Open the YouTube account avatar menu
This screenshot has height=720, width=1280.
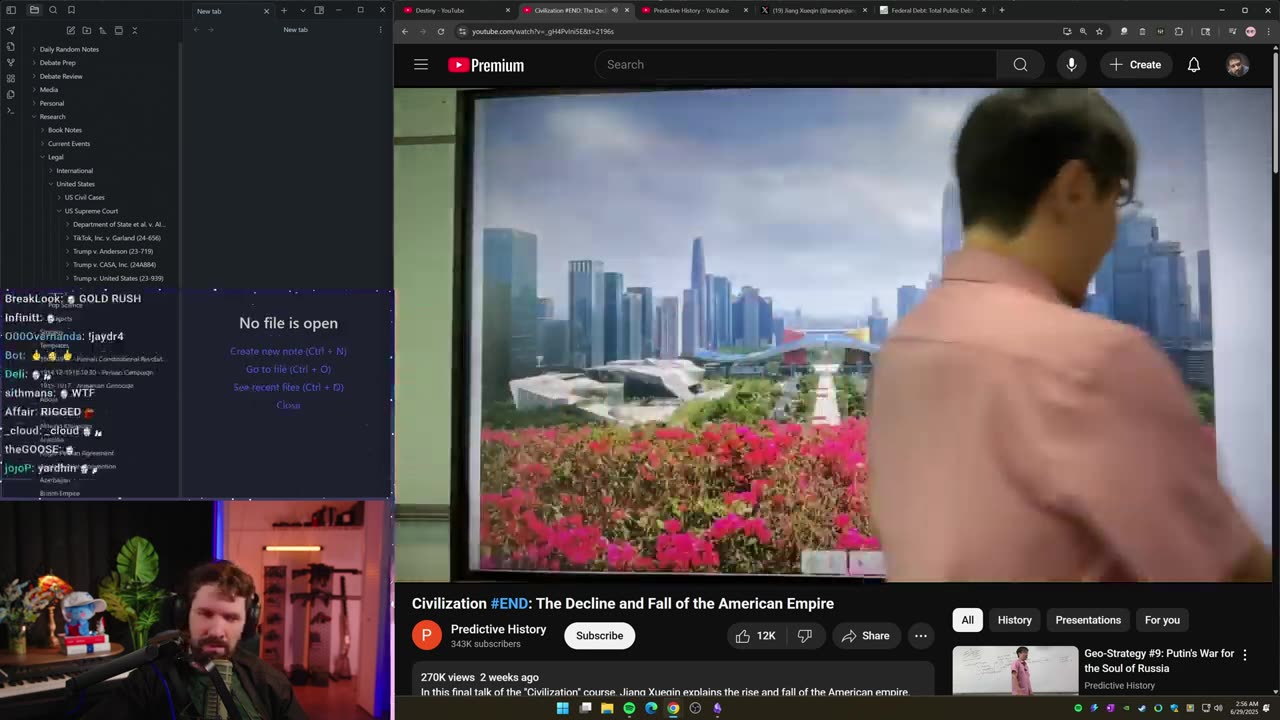pyautogui.click(x=1238, y=65)
